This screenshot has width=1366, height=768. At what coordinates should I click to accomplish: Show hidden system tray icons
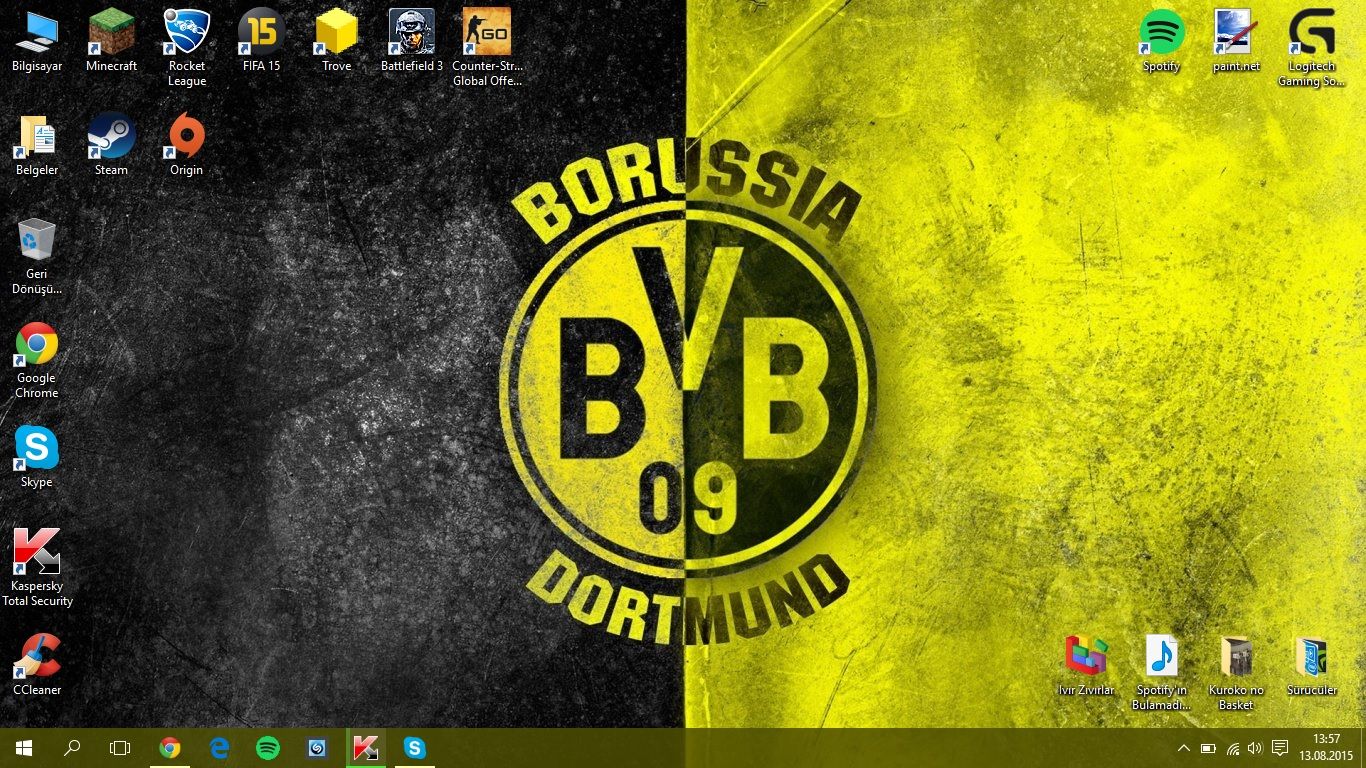(1184, 748)
